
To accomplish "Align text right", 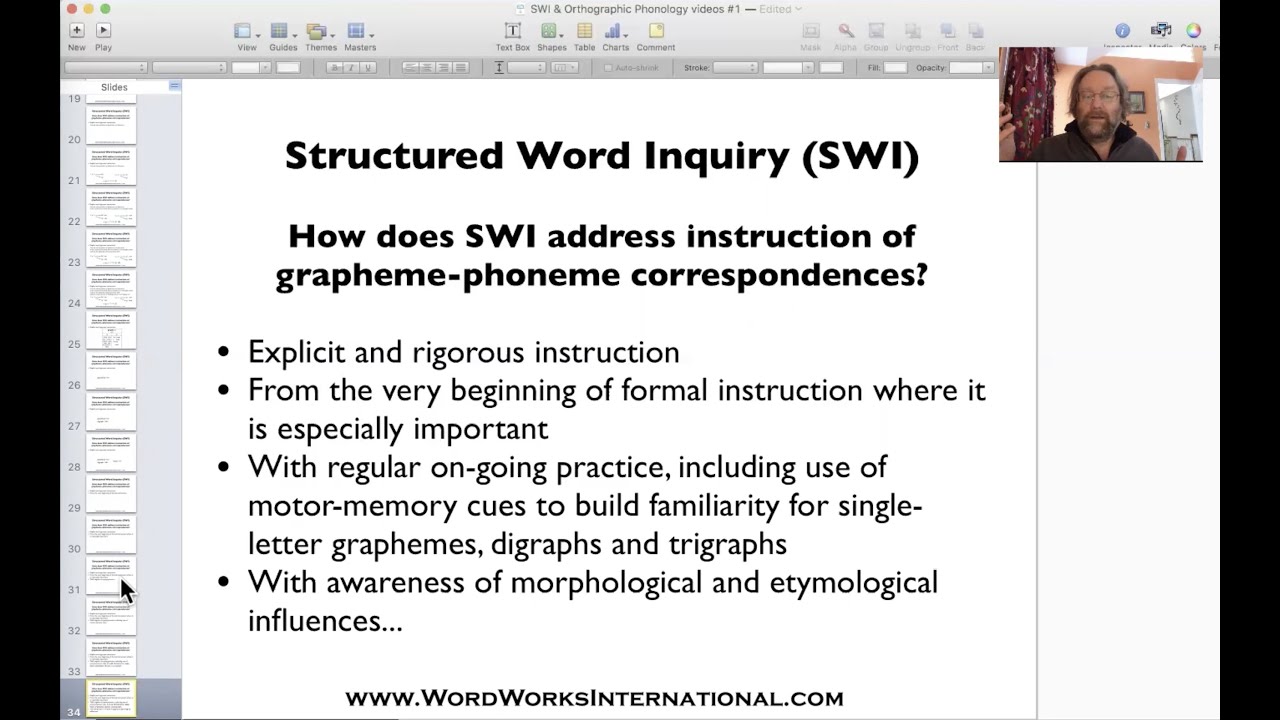I will [x=444, y=68].
